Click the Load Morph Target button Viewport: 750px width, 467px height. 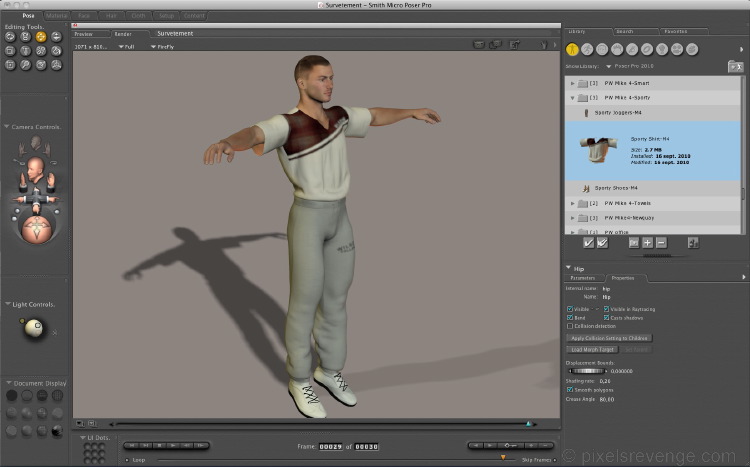coord(592,350)
